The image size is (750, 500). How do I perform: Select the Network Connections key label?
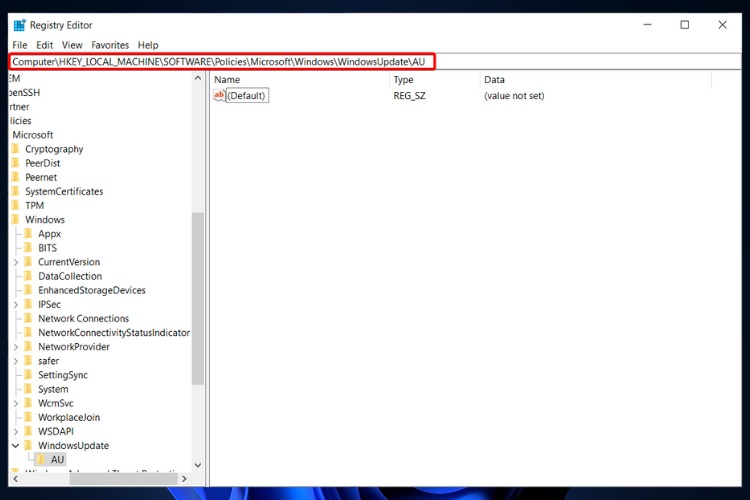(x=84, y=318)
